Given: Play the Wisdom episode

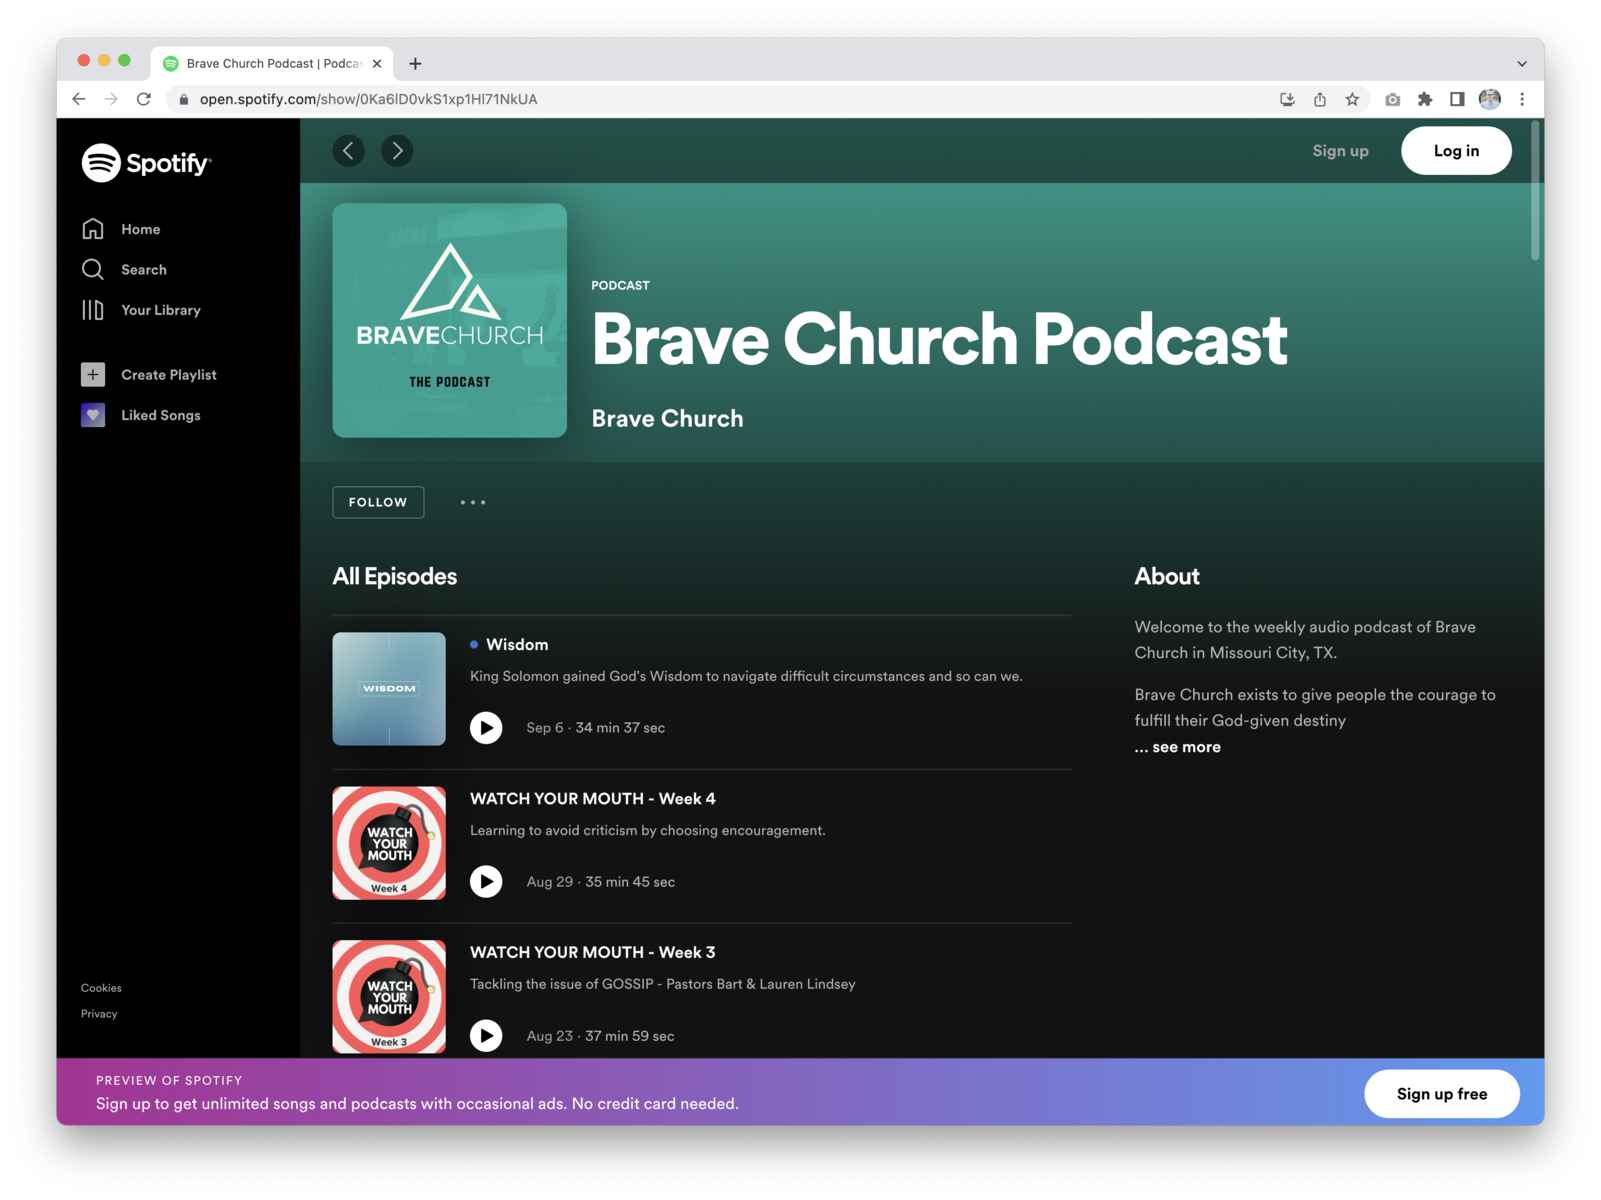Looking at the screenshot, I should click(x=487, y=727).
